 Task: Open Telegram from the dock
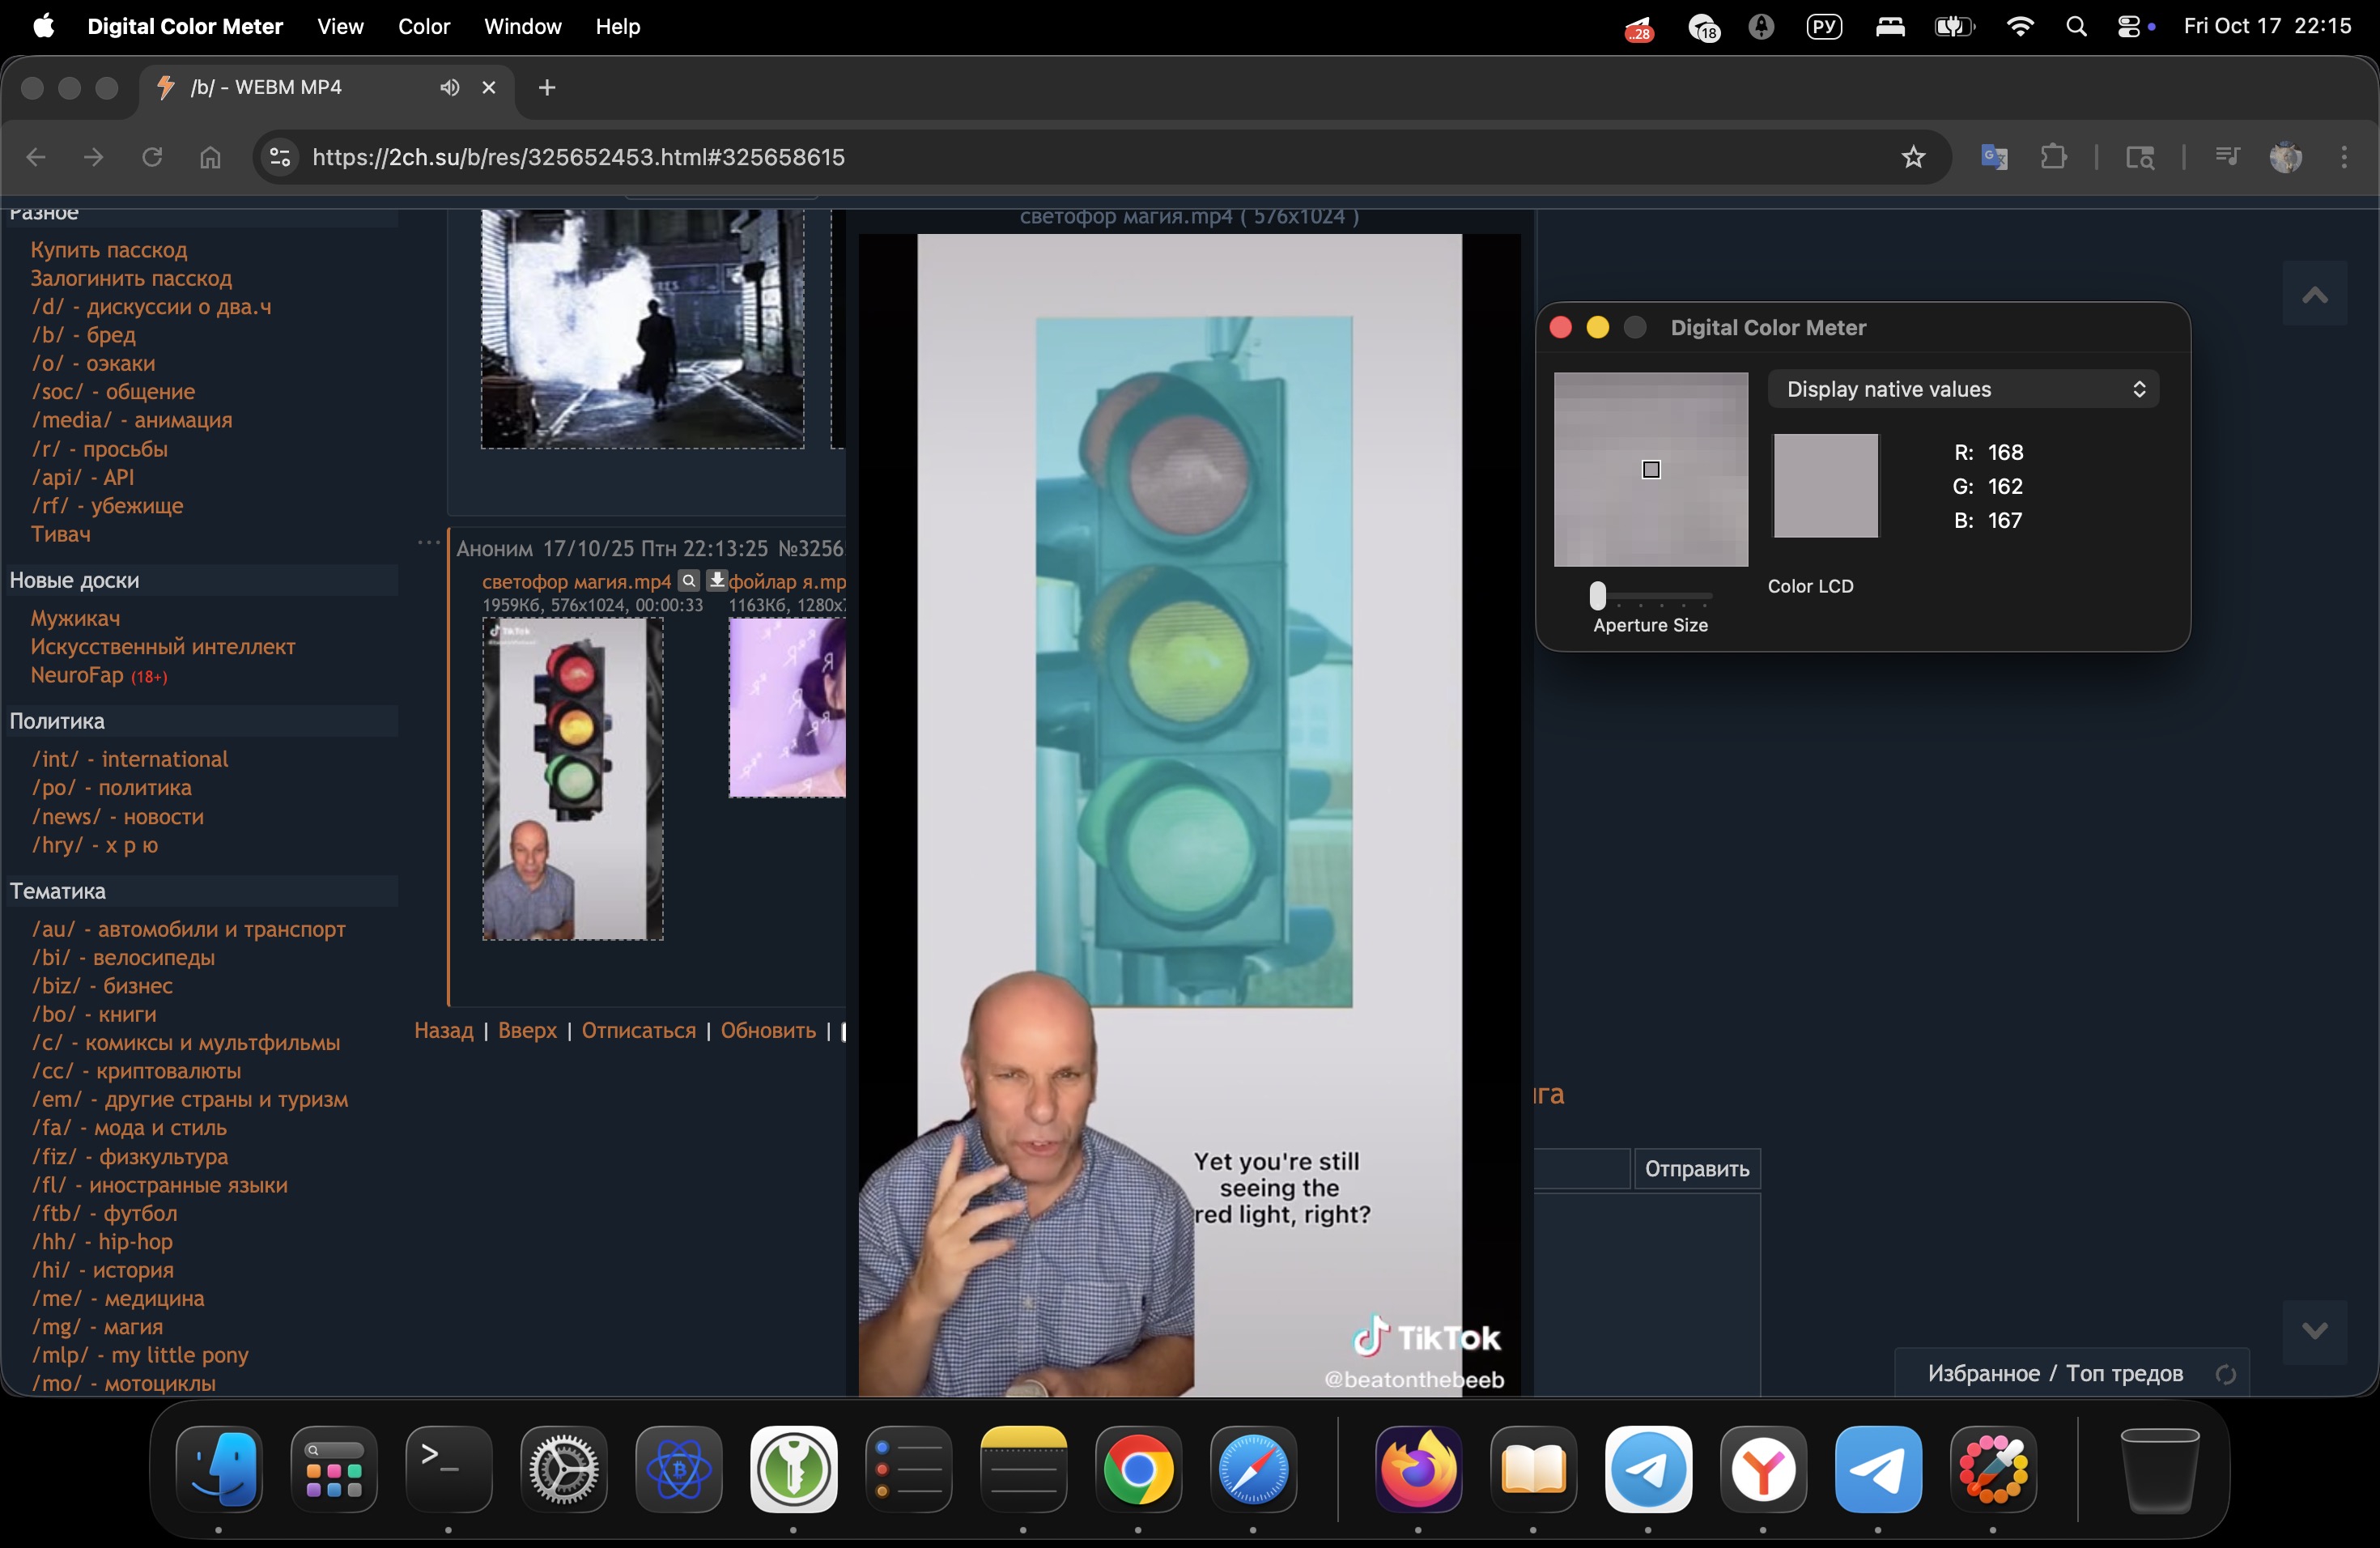[1648, 1469]
